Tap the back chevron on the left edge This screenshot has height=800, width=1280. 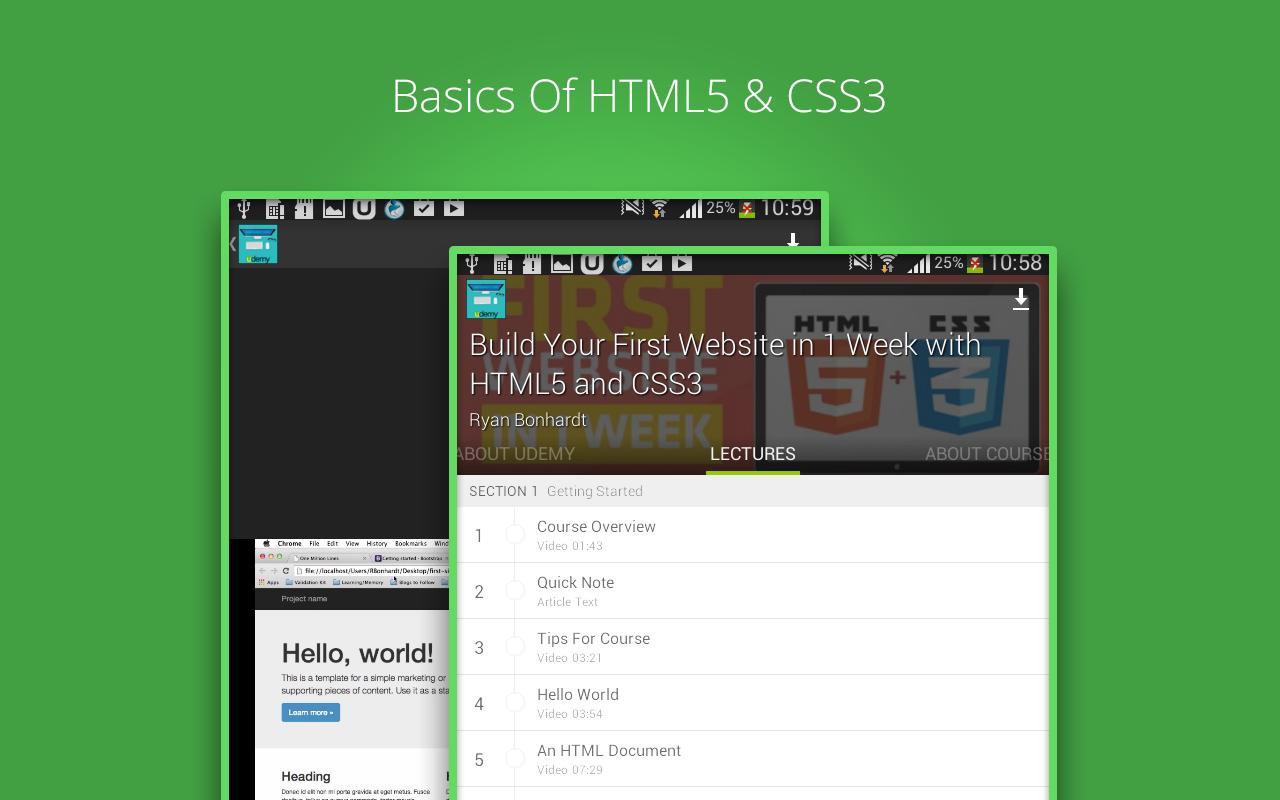click(x=231, y=243)
